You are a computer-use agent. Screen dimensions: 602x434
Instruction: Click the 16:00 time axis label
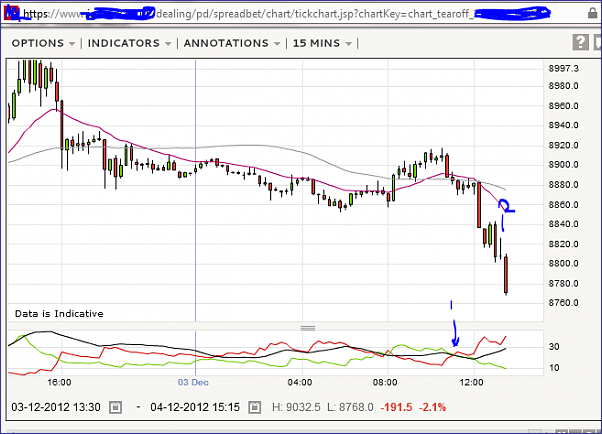tap(59, 383)
